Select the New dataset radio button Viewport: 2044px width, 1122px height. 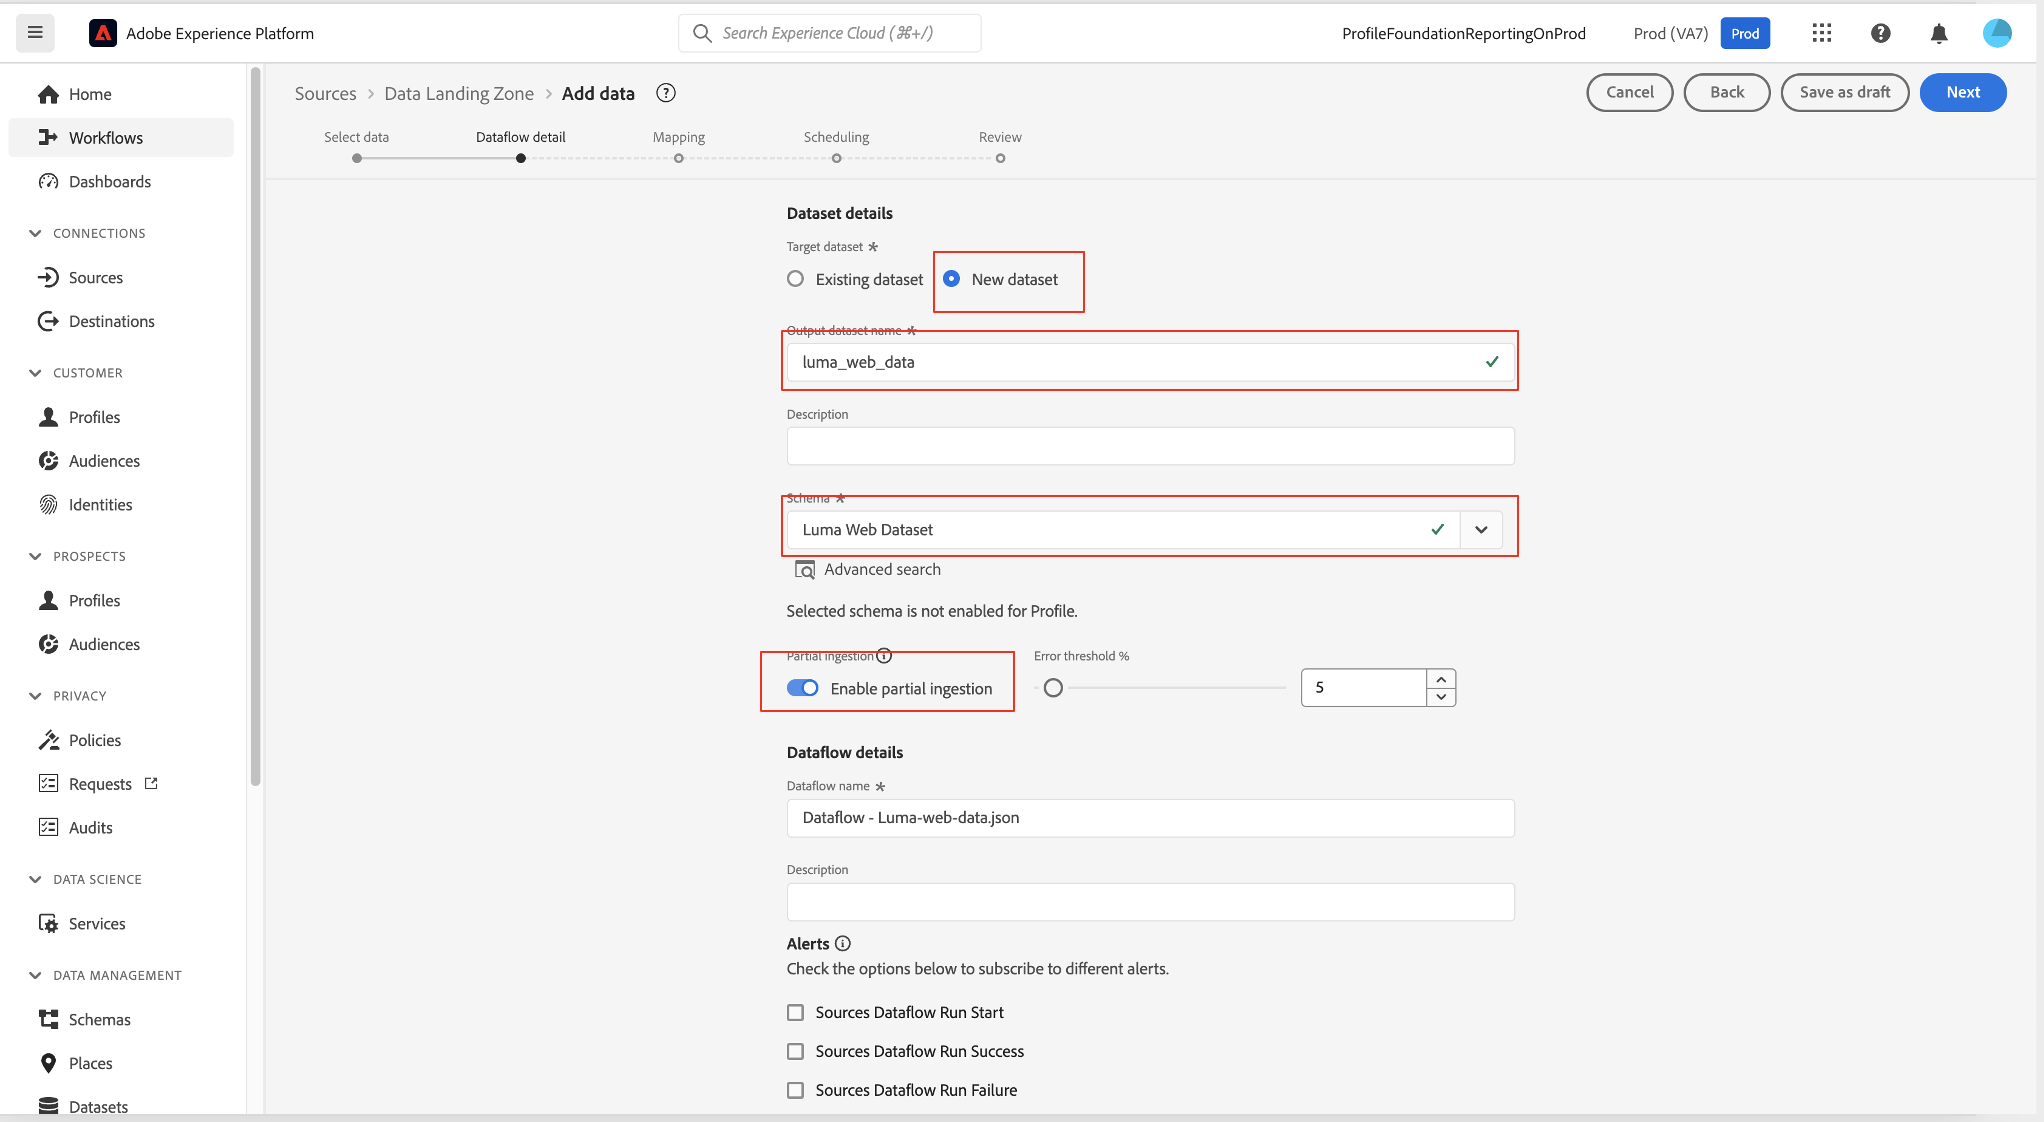pyautogui.click(x=951, y=279)
